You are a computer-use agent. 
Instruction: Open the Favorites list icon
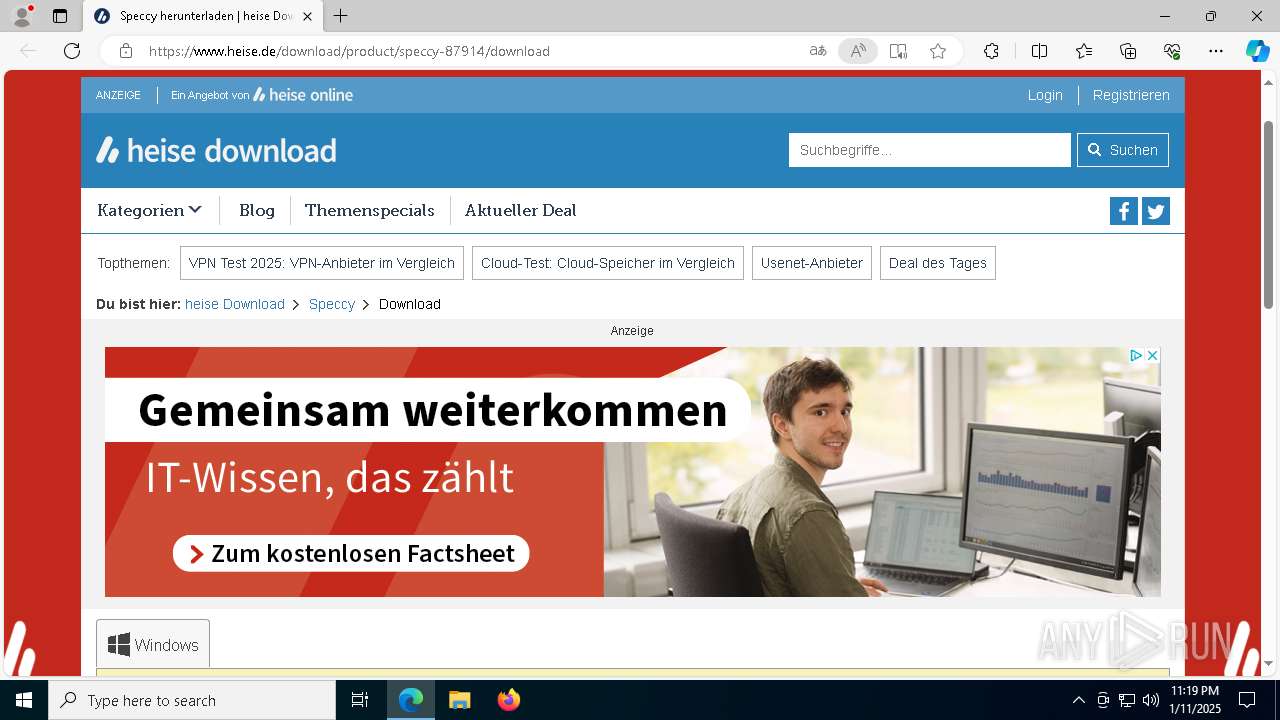1084,51
